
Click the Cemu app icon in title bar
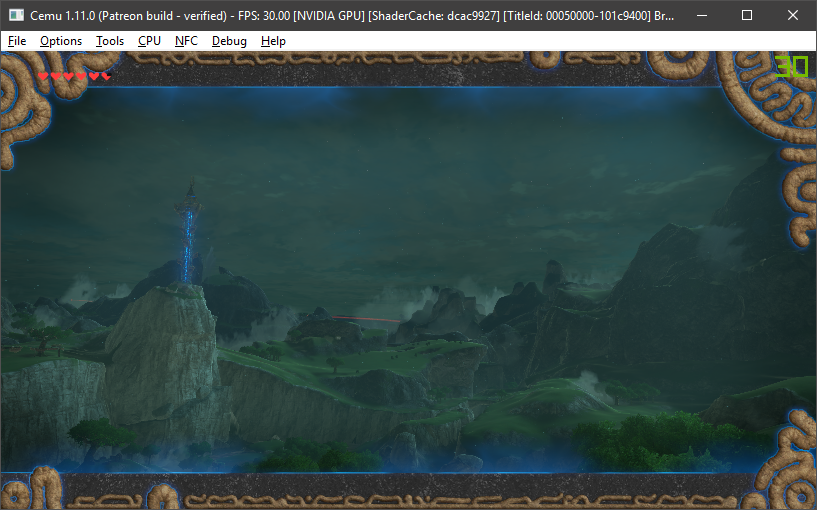coord(16,15)
